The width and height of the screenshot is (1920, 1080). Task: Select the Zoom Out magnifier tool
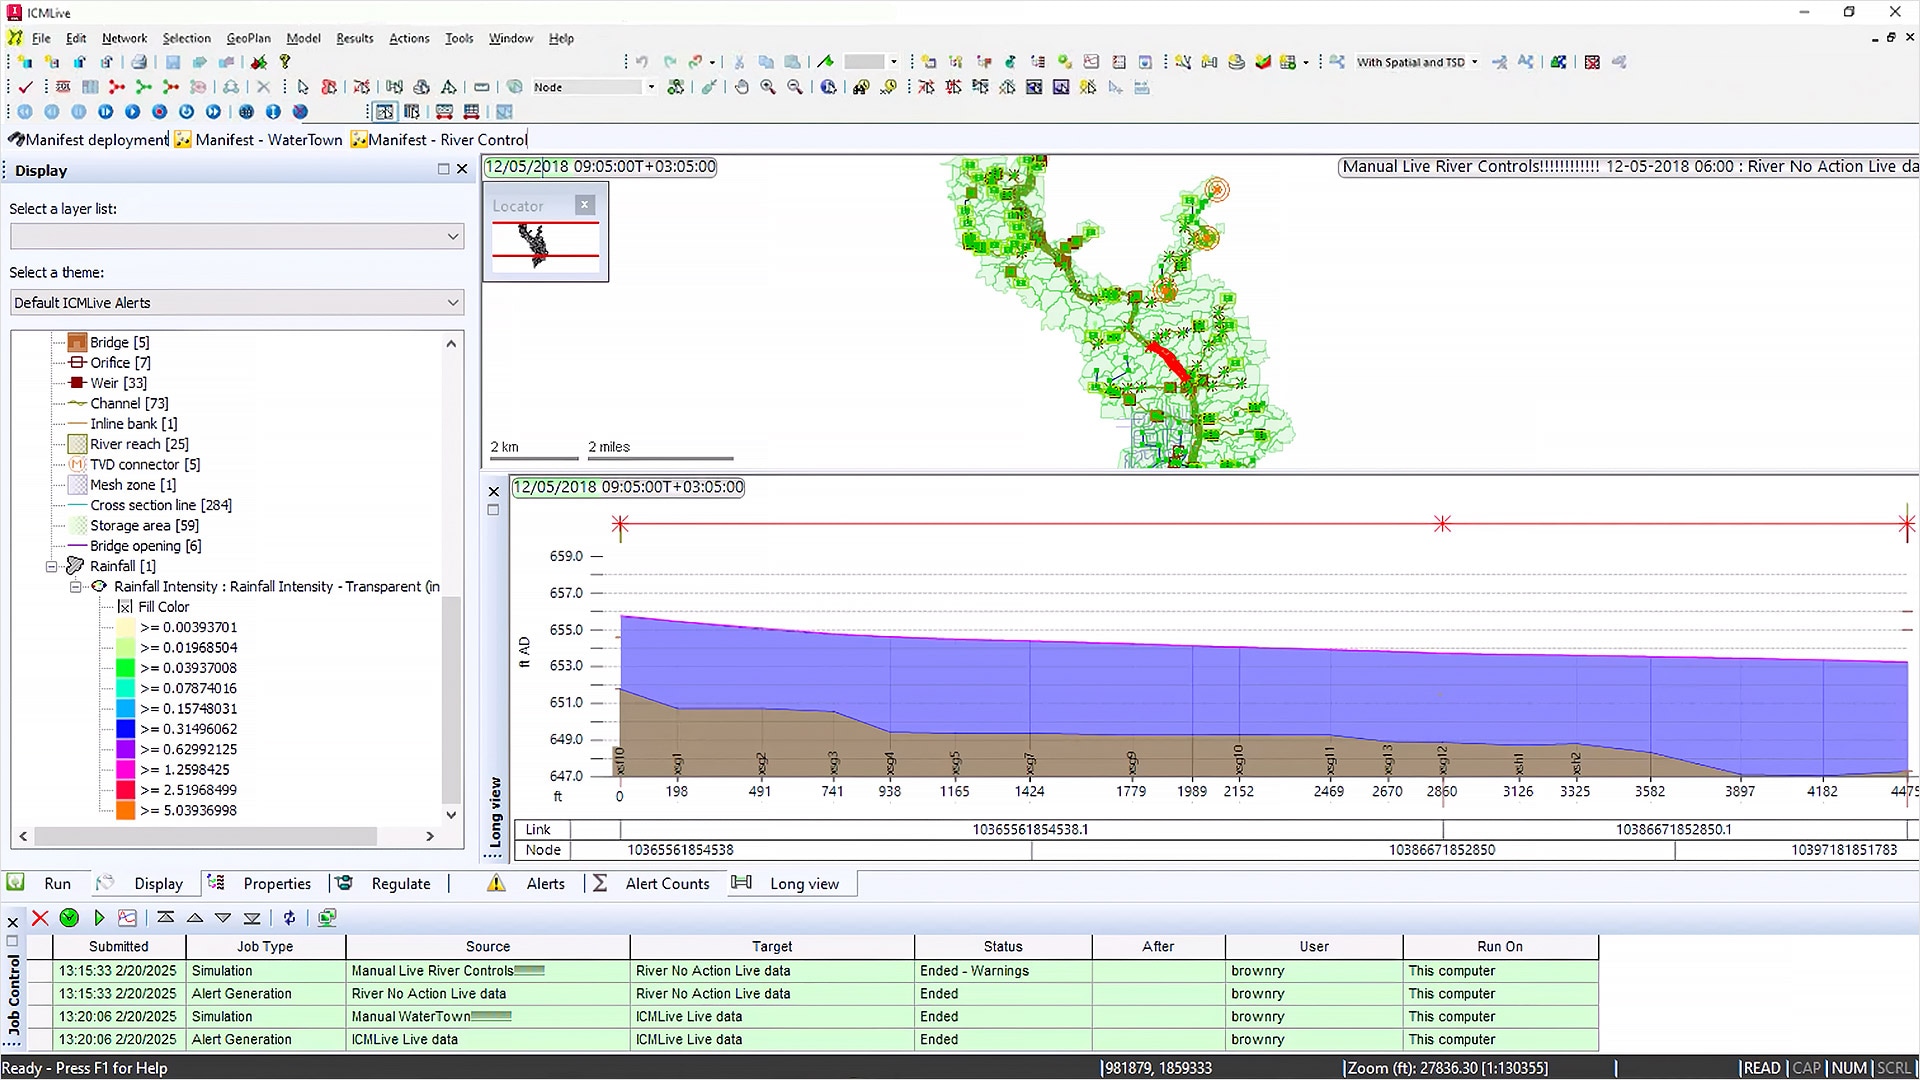click(794, 87)
